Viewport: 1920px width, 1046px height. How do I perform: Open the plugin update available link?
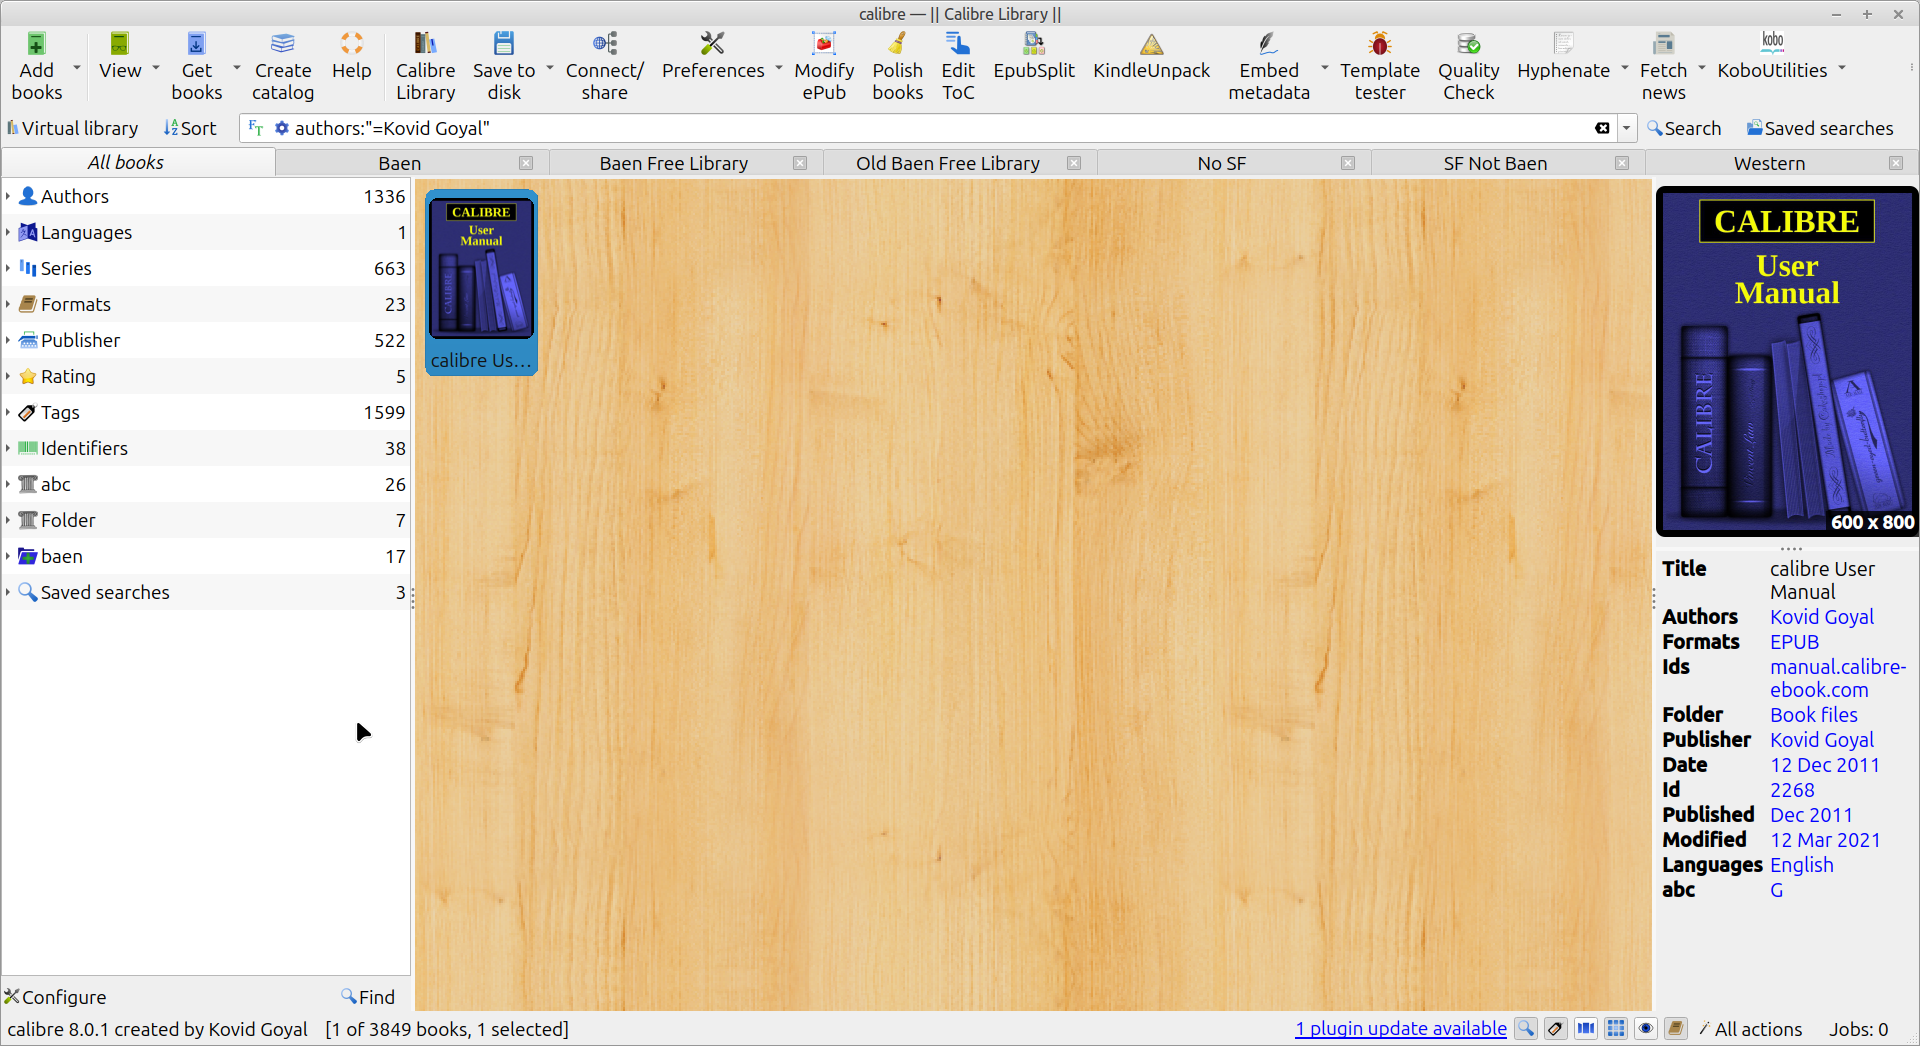click(1401, 1029)
